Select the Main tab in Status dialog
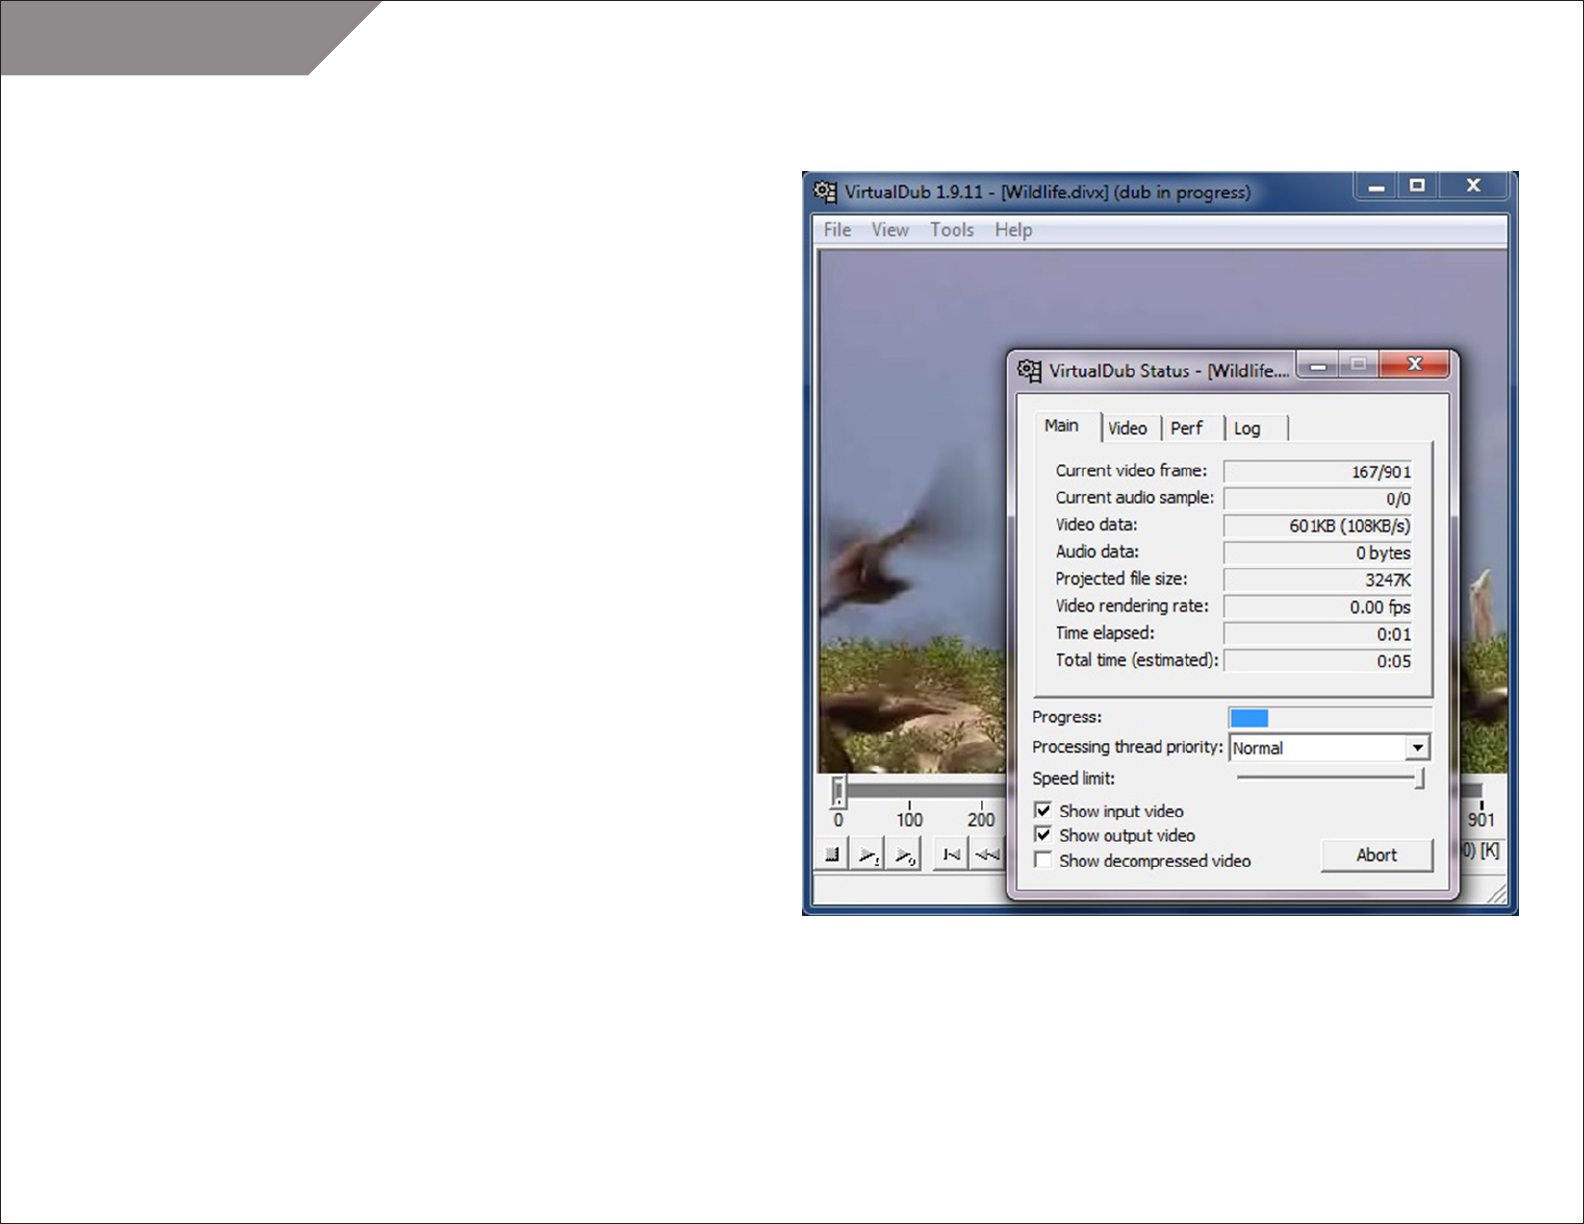 1062,426
